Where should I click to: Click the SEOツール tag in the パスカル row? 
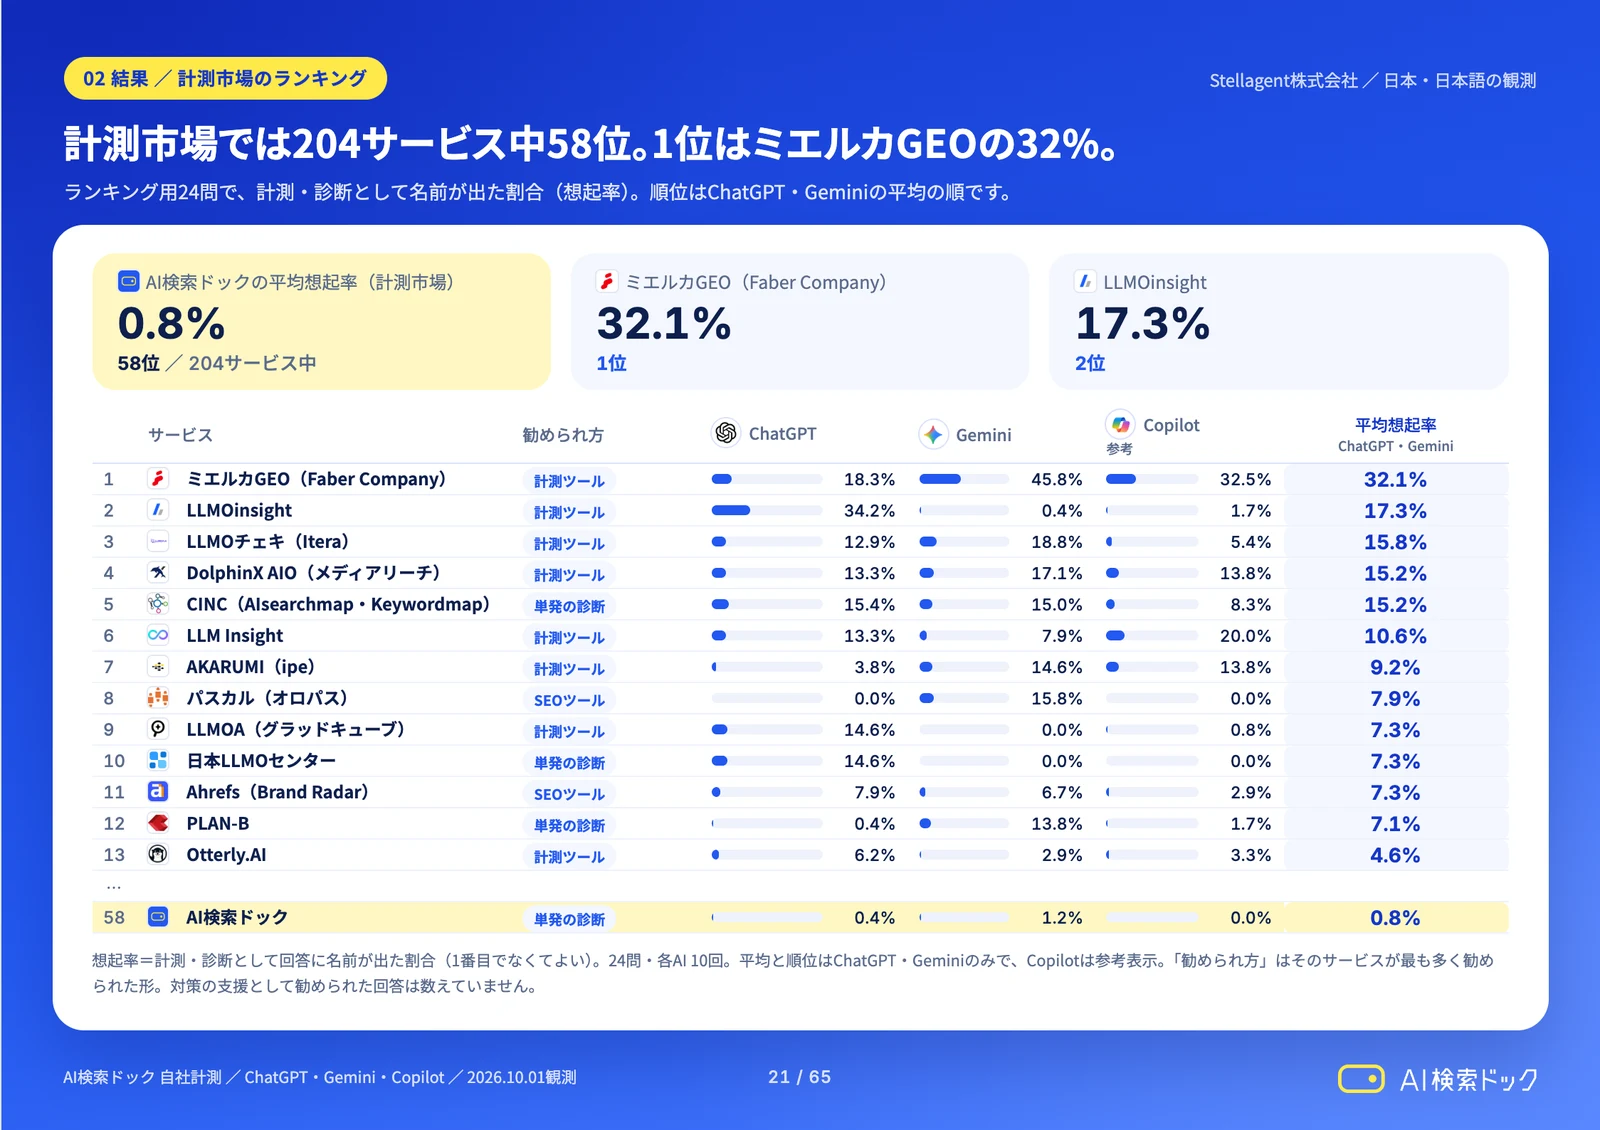(569, 700)
